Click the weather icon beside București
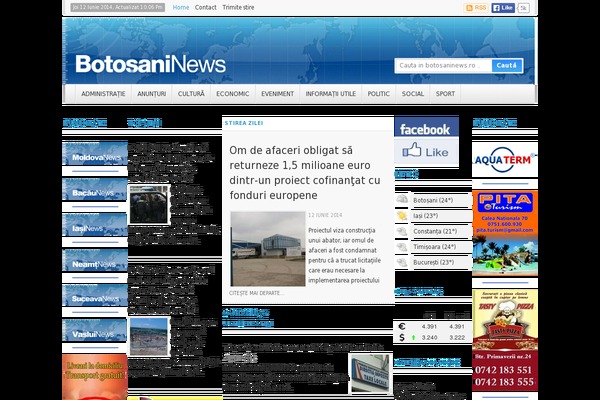The image size is (600, 400). point(402,263)
